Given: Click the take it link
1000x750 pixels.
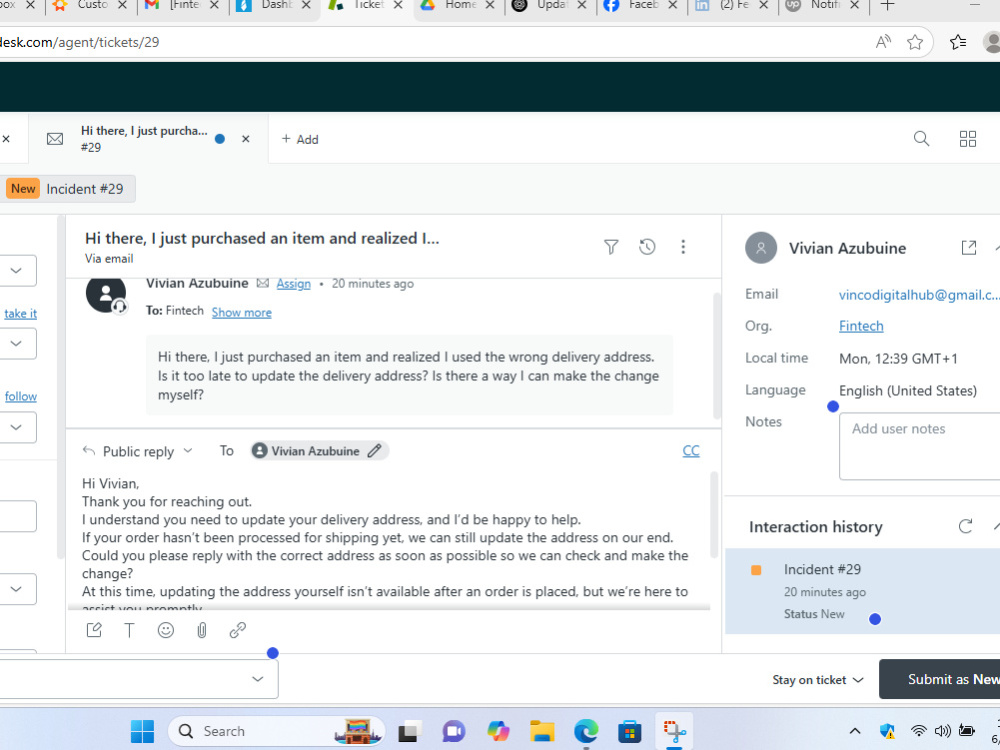Looking at the screenshot, I should tap(20, 313).
